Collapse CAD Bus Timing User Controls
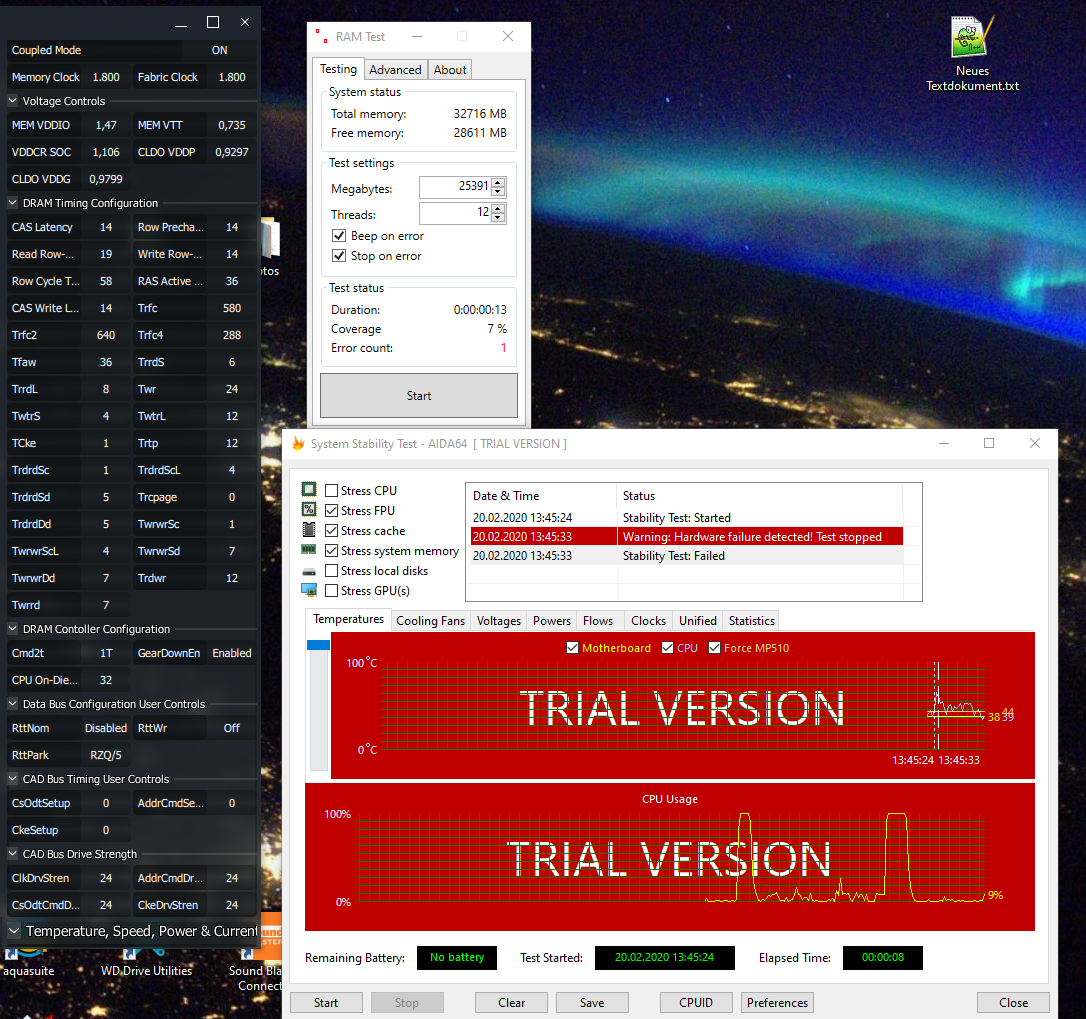1086x1019 pixels. (12, 779)
